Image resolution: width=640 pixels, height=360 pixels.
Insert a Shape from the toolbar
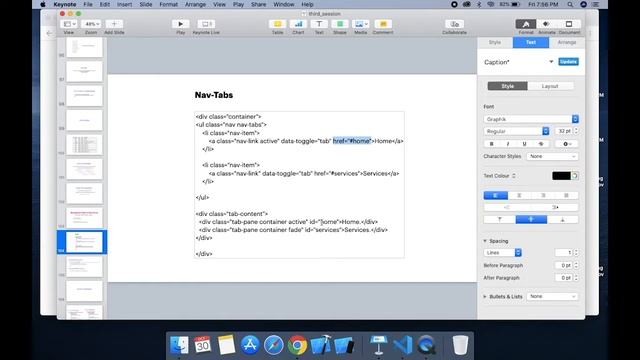point(340,24)
